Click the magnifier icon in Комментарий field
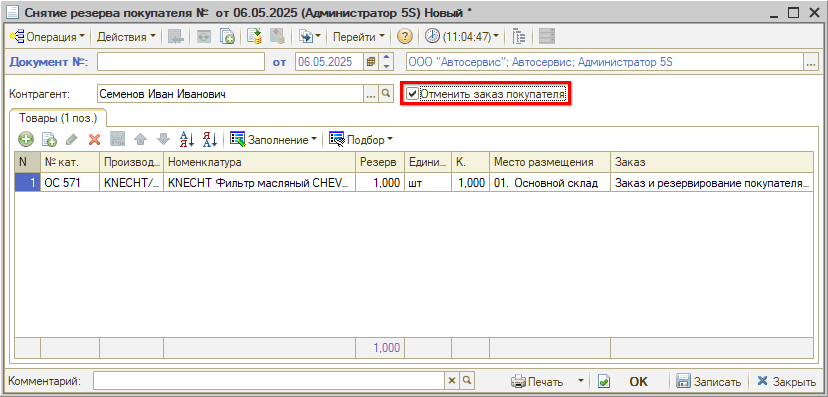The width and height of the screenshot is (828, 397). tap(467, 381)
